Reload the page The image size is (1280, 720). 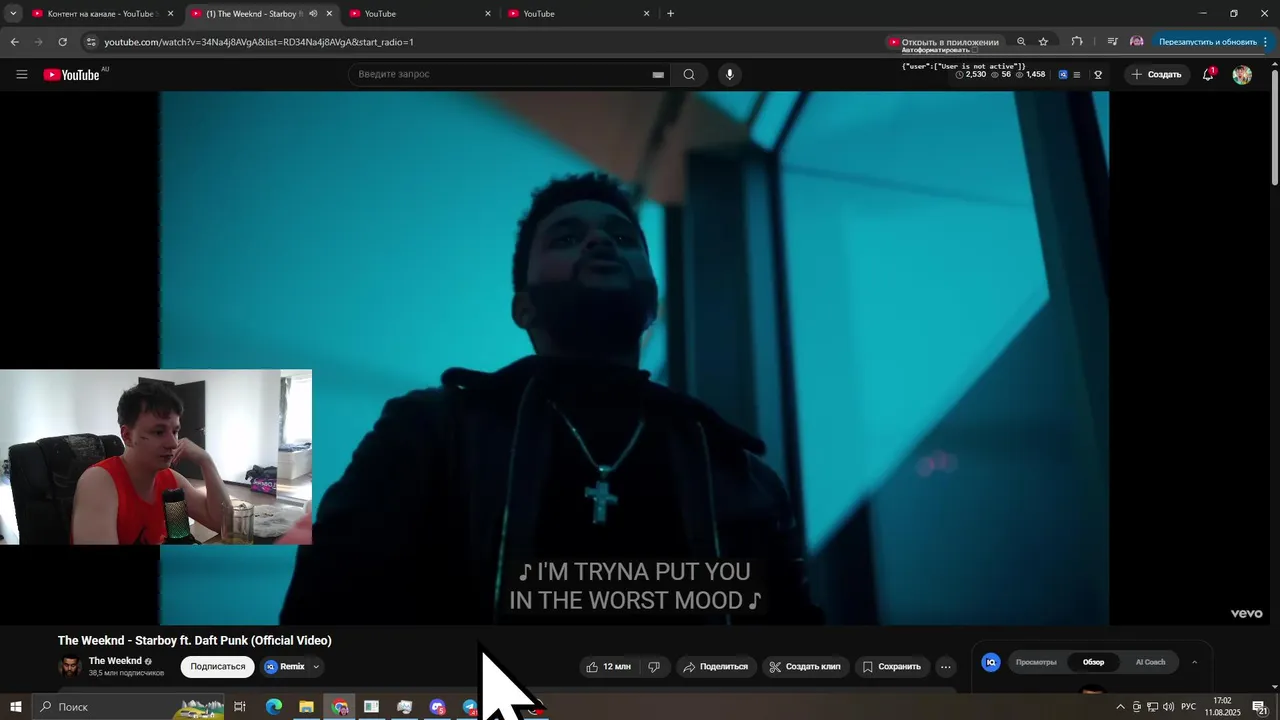pos(62,42)
